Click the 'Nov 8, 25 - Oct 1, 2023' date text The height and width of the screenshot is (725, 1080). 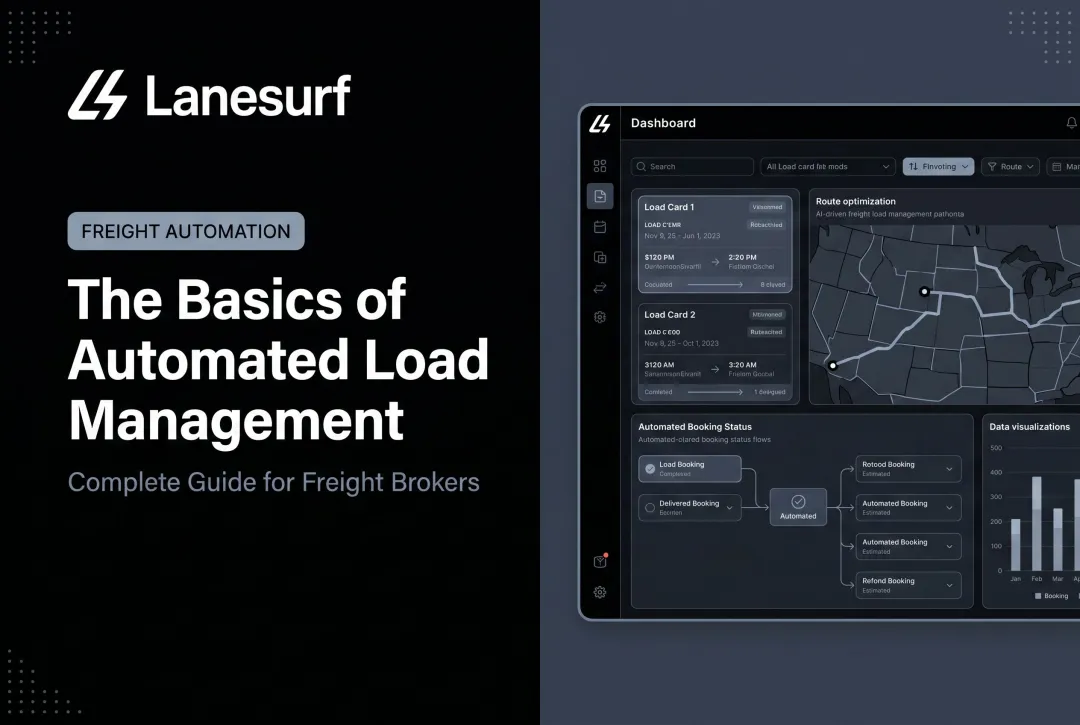(x=681, y=344)
